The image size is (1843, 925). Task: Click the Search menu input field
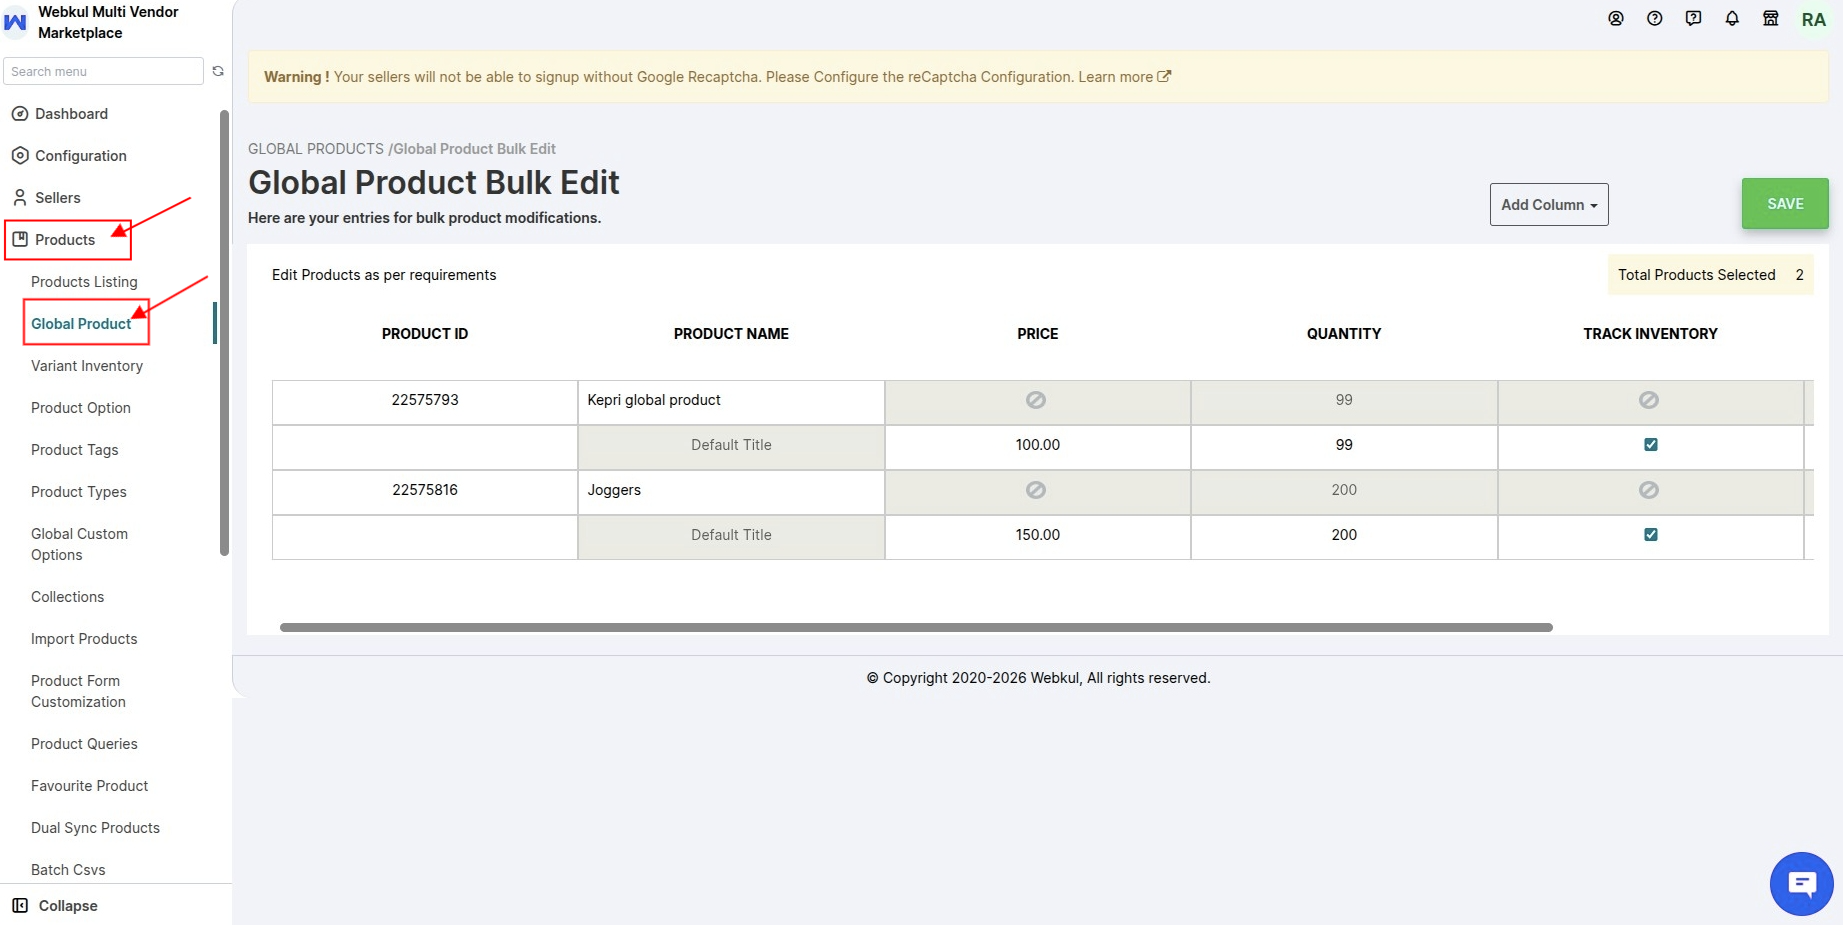[x=104, y=71]
